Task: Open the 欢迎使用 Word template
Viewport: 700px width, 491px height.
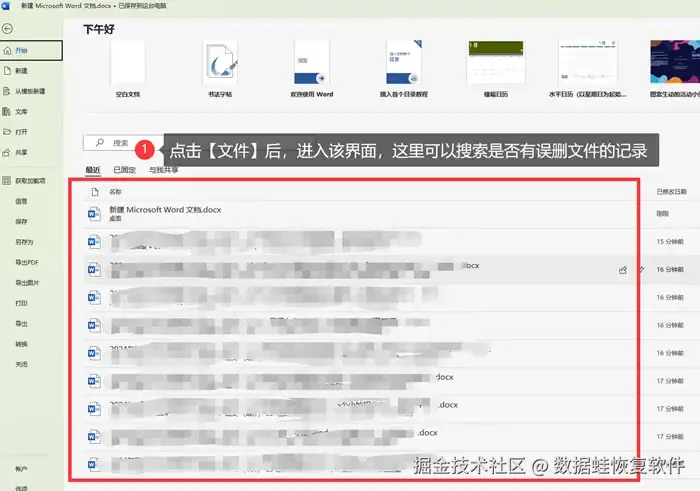Action: click(x=312, y=68)
